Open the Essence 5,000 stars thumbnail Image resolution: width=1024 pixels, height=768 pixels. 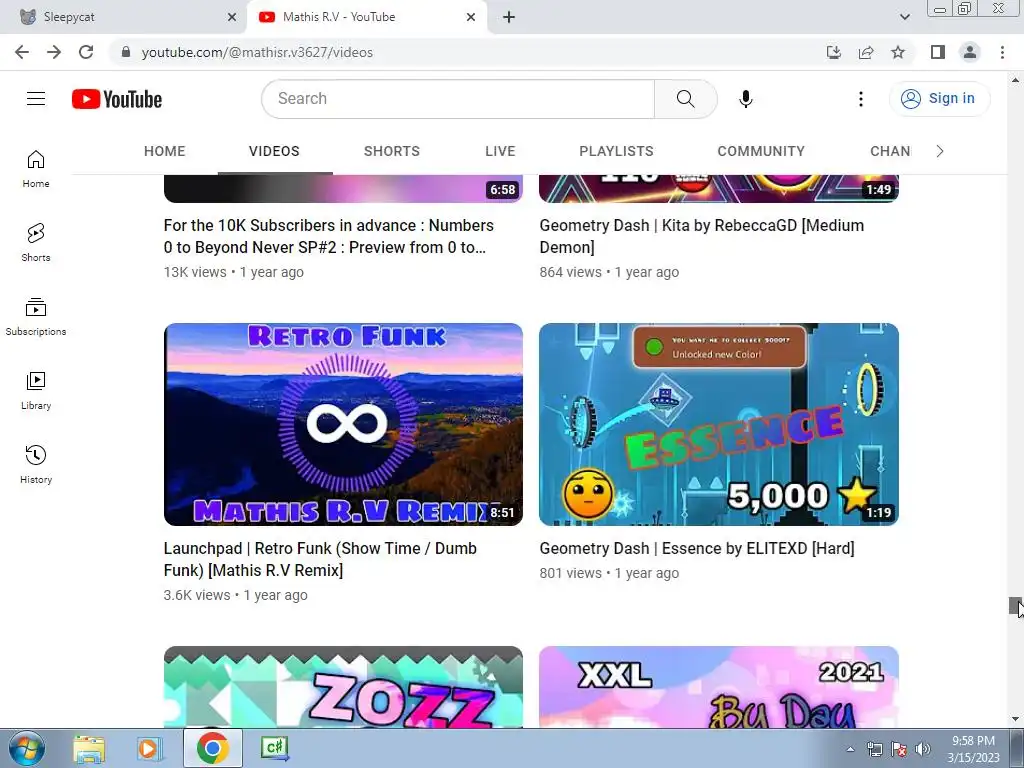pos(719,424)
